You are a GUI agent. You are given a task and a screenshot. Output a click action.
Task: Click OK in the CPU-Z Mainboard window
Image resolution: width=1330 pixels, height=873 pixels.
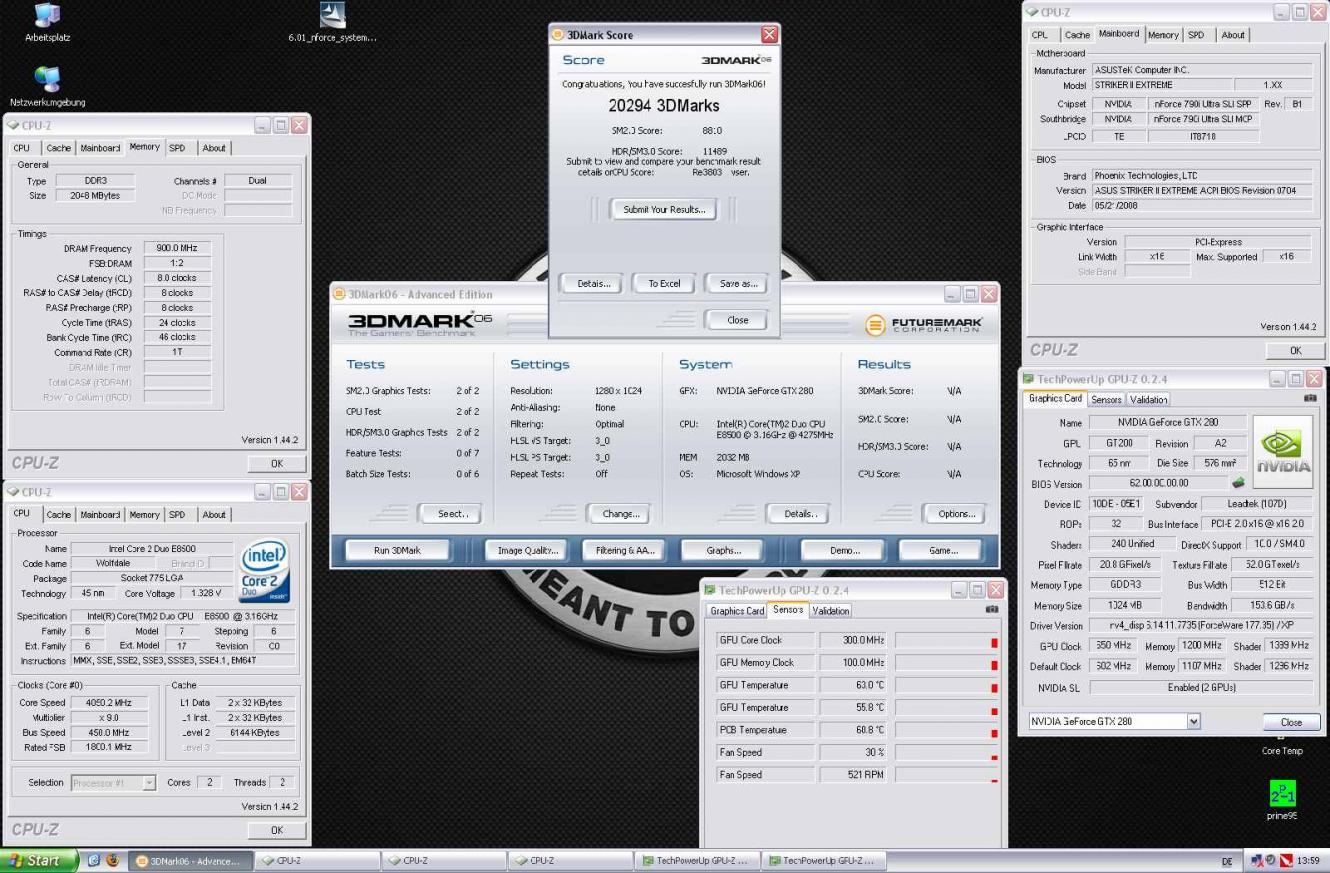[x=1296, y=351]
